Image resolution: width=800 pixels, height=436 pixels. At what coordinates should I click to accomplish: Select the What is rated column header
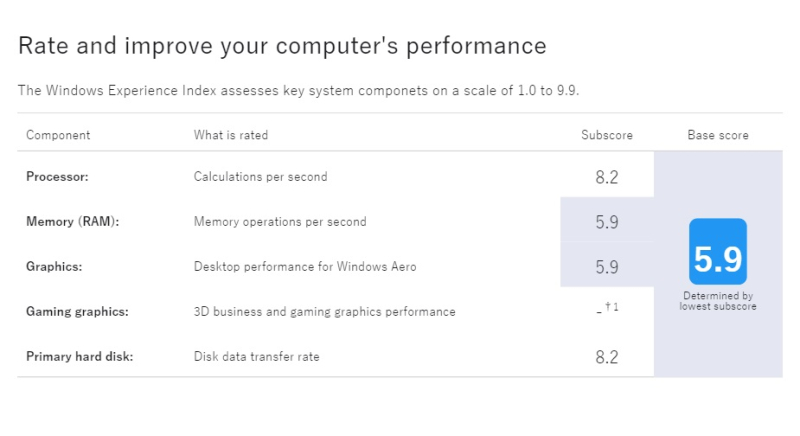231,135
